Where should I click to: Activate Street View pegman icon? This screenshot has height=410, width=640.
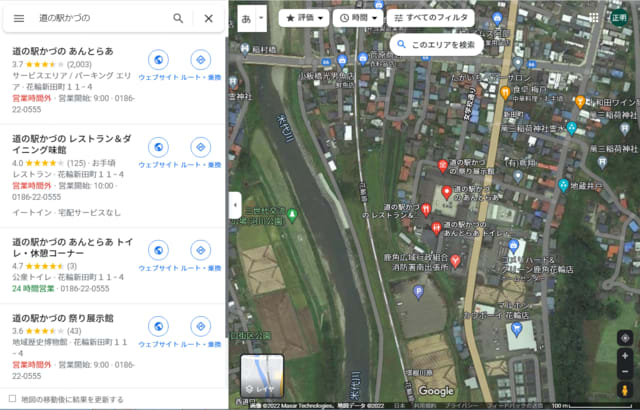[x=624, y=390]
